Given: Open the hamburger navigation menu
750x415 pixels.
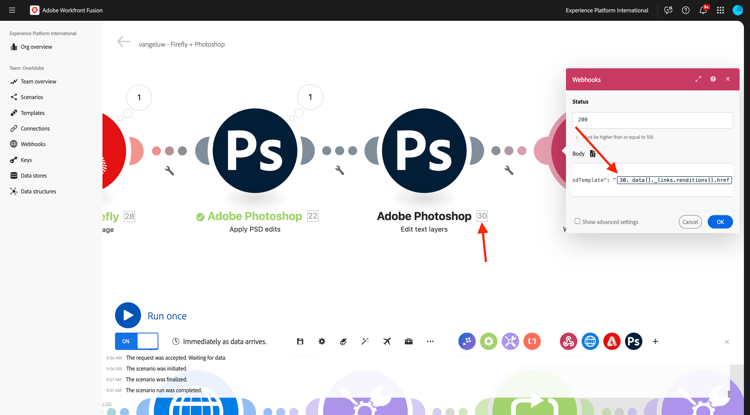Looking at the screenshot, I should (x=12, y=10).
